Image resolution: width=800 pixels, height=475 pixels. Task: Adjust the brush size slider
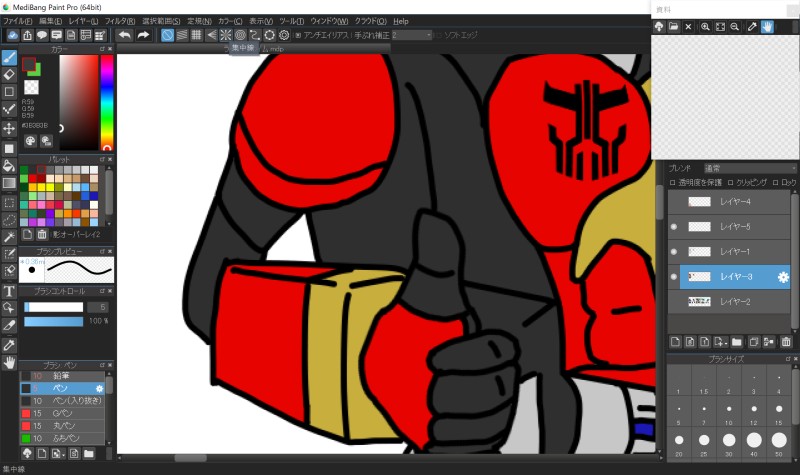click(x=53, y=307)
